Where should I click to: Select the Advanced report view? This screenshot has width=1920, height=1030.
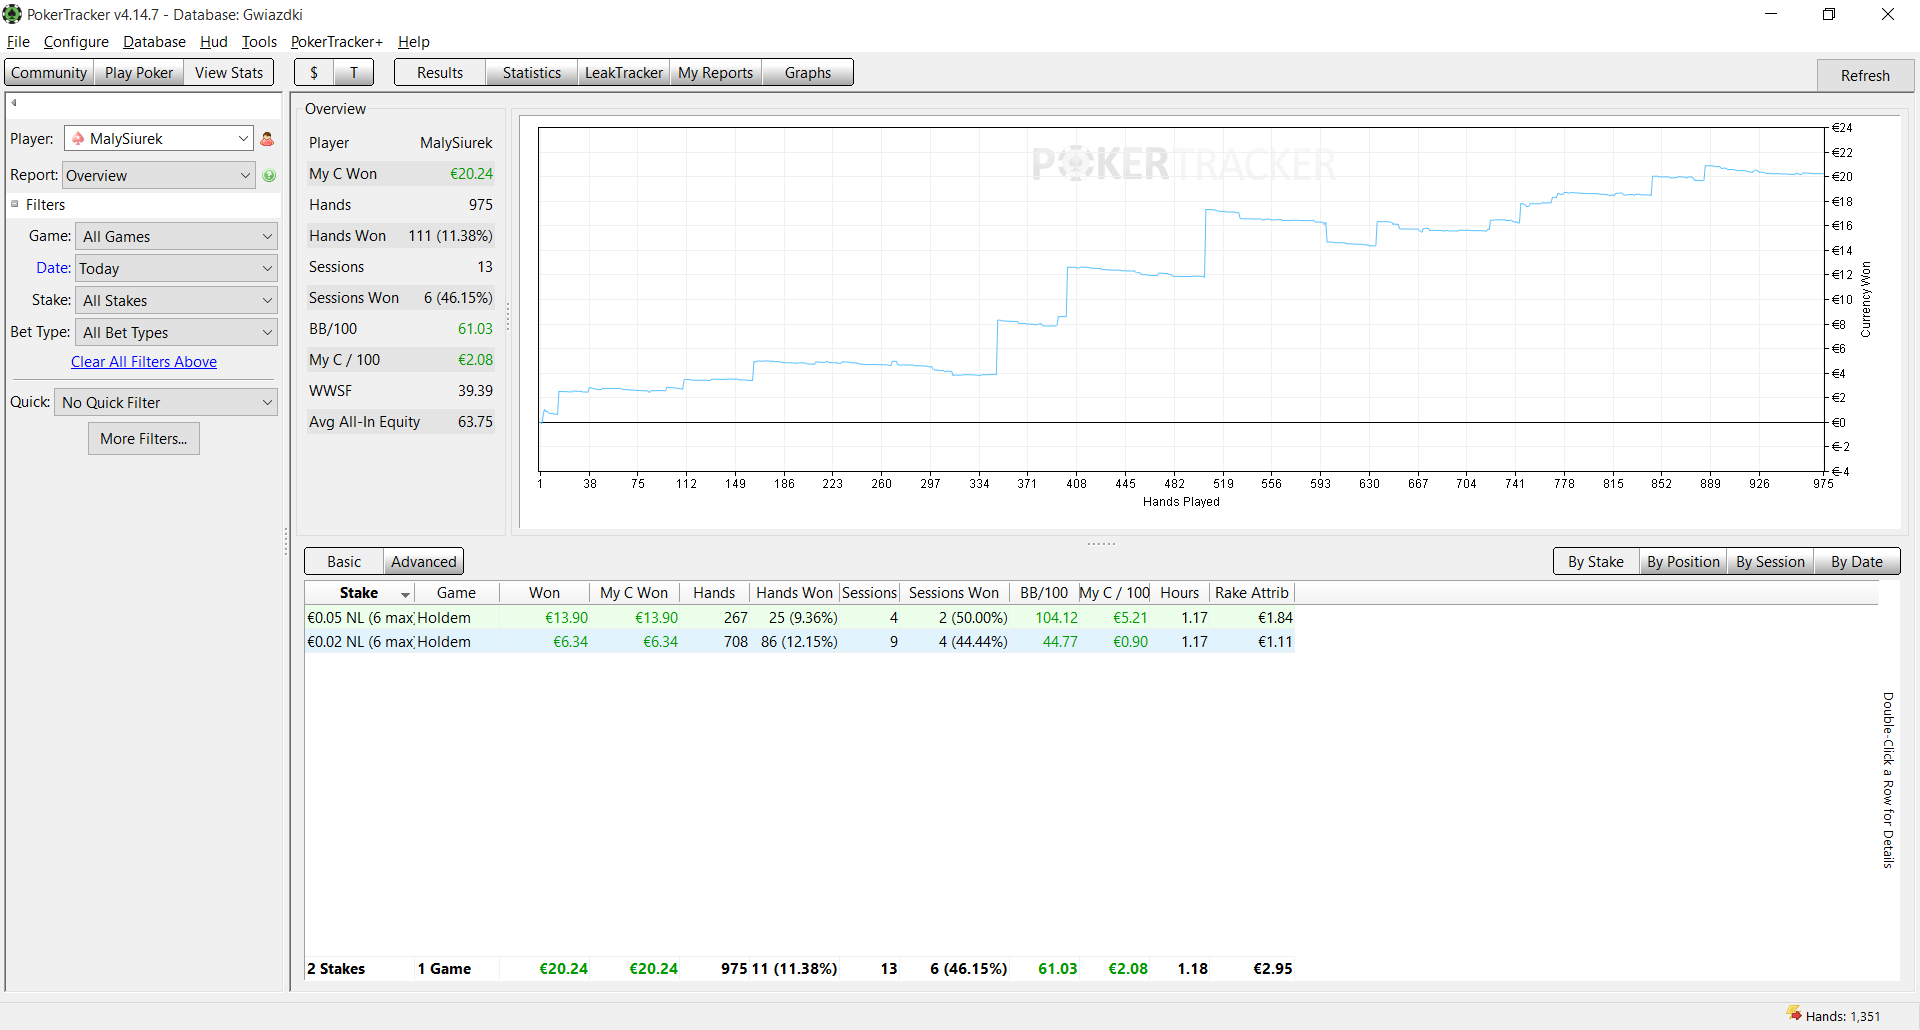pos(424,562)
